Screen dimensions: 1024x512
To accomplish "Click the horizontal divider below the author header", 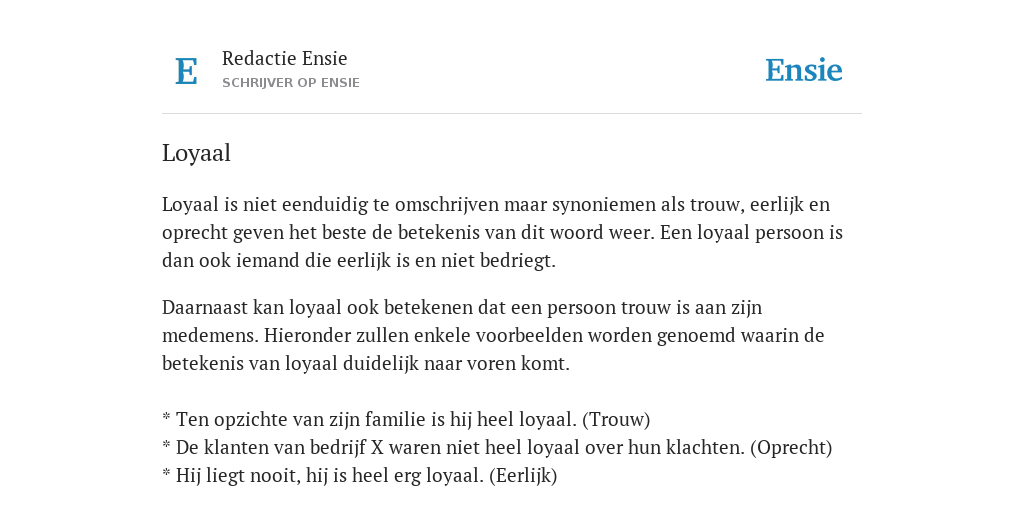I will pos(512,114).
